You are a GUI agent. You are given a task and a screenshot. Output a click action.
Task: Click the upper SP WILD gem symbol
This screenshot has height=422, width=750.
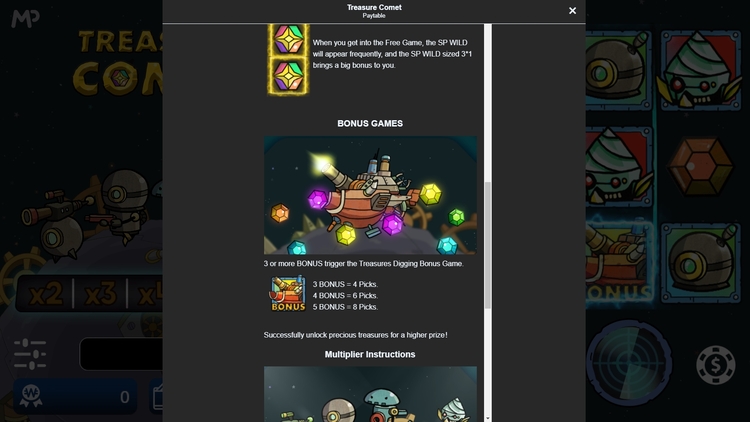pyautogui.click(x=288, y=39)
